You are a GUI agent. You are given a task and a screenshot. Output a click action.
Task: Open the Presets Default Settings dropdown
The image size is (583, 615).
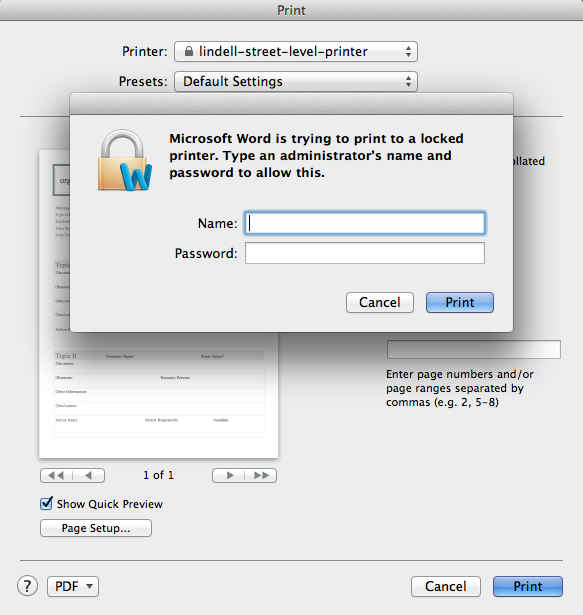pos(296,82)
